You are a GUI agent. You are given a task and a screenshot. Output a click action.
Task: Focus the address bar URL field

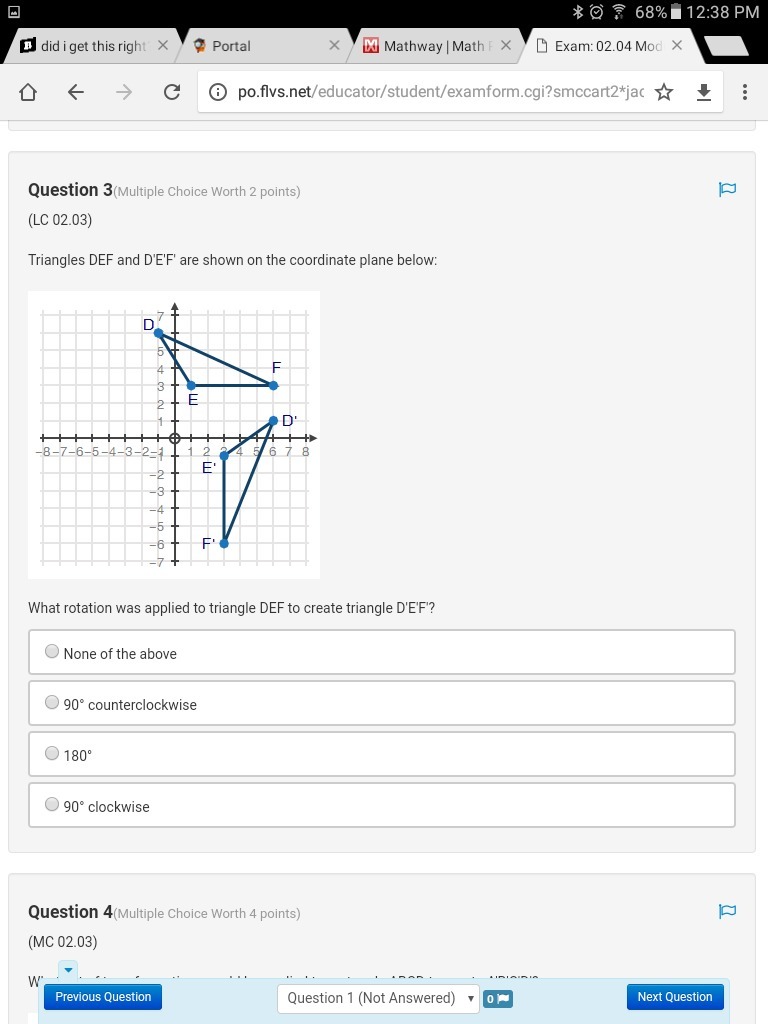coord(440,92)
